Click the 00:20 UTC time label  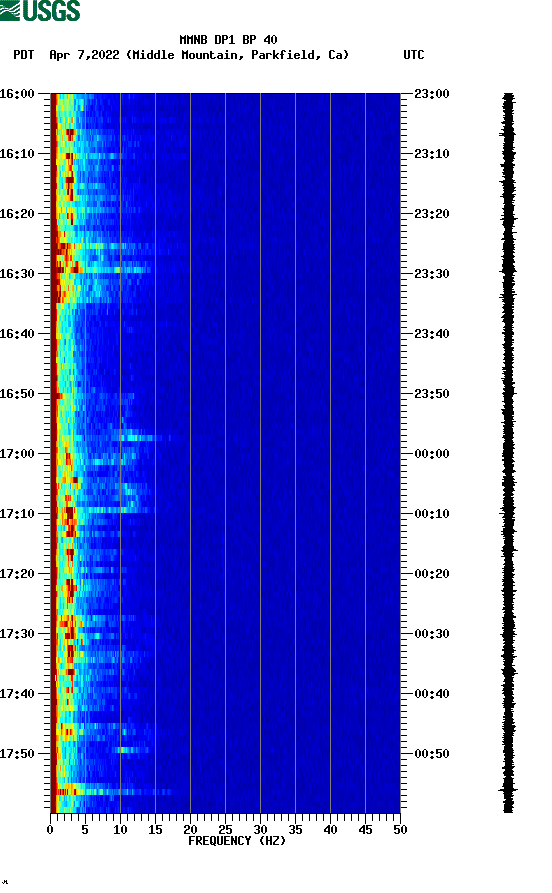point(432,574)
